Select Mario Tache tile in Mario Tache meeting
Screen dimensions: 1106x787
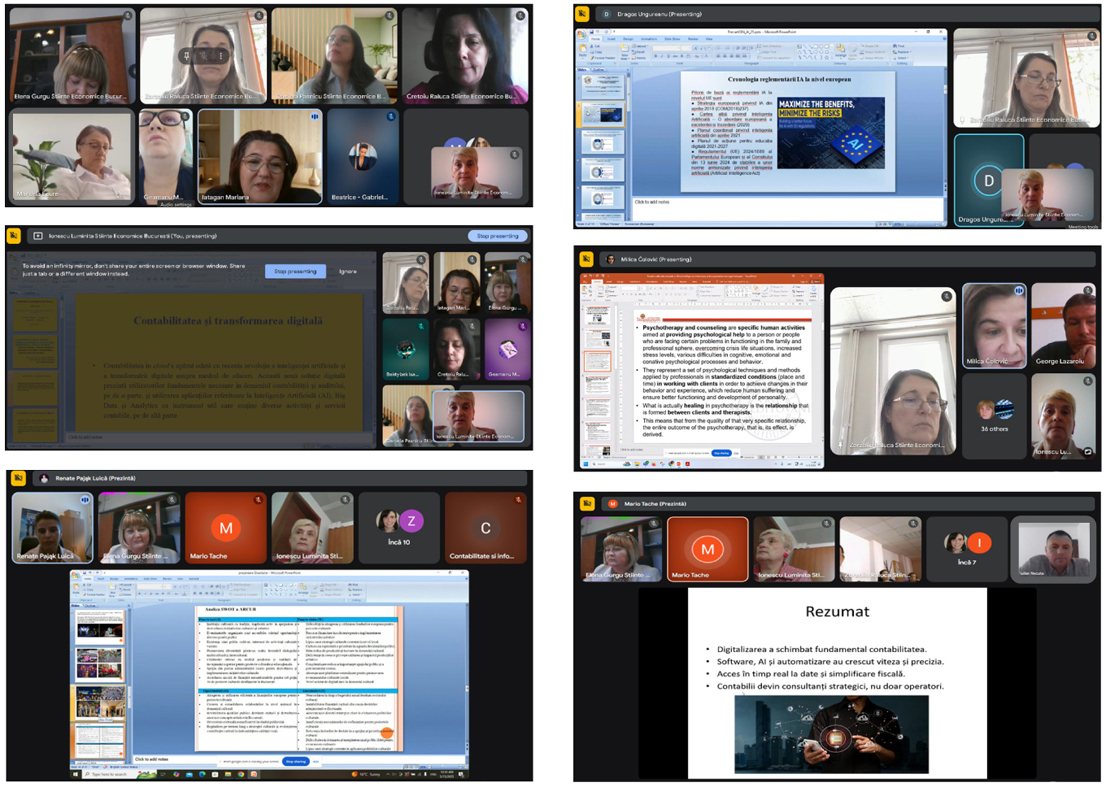[x=707, y=549]
